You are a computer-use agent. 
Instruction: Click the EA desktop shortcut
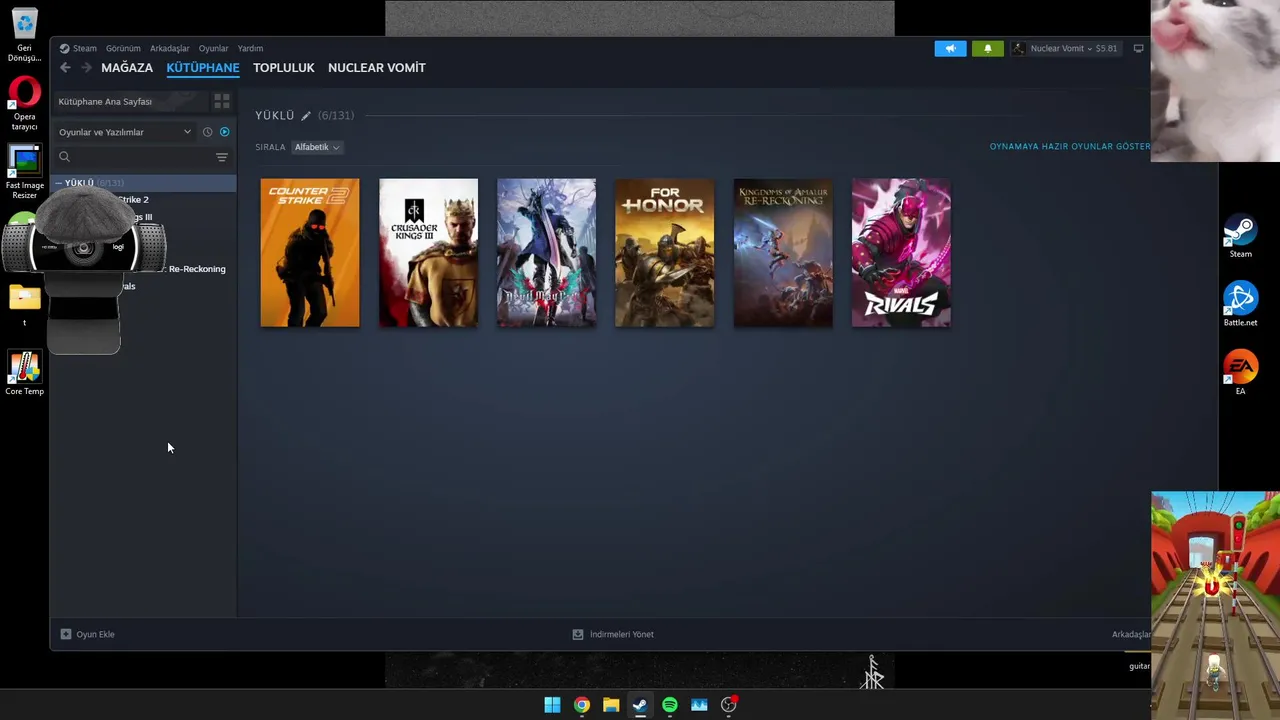point(1240,372)
